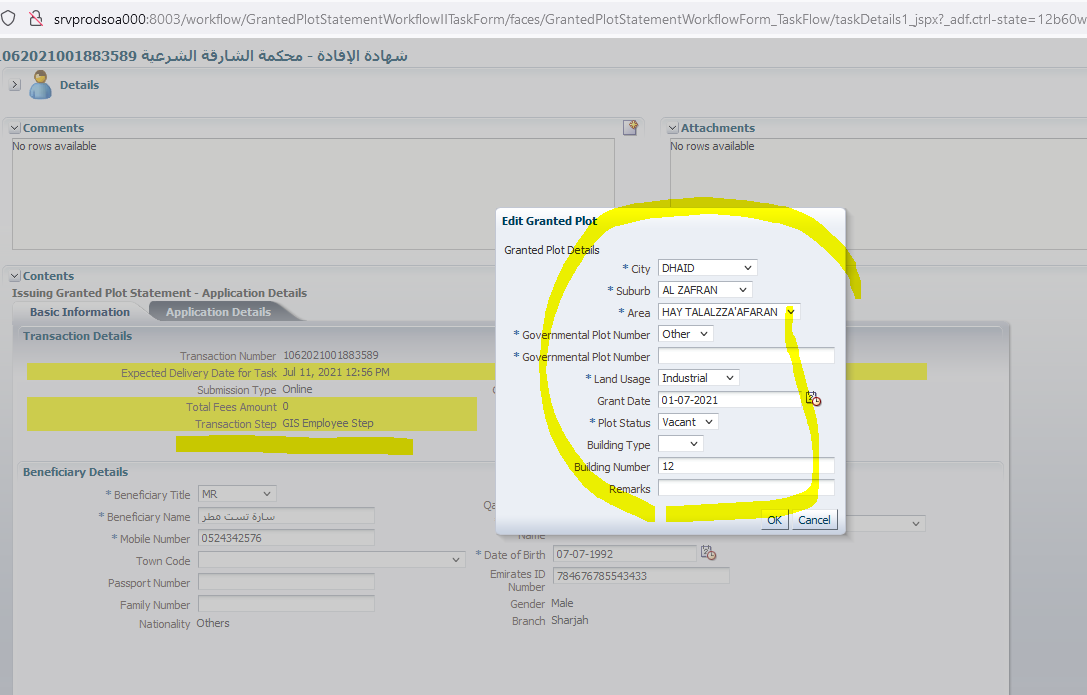The image size is (1087, 695).
Task: Click the Edit Granted Plot dialog title
Action: click(x=549, y=220)
